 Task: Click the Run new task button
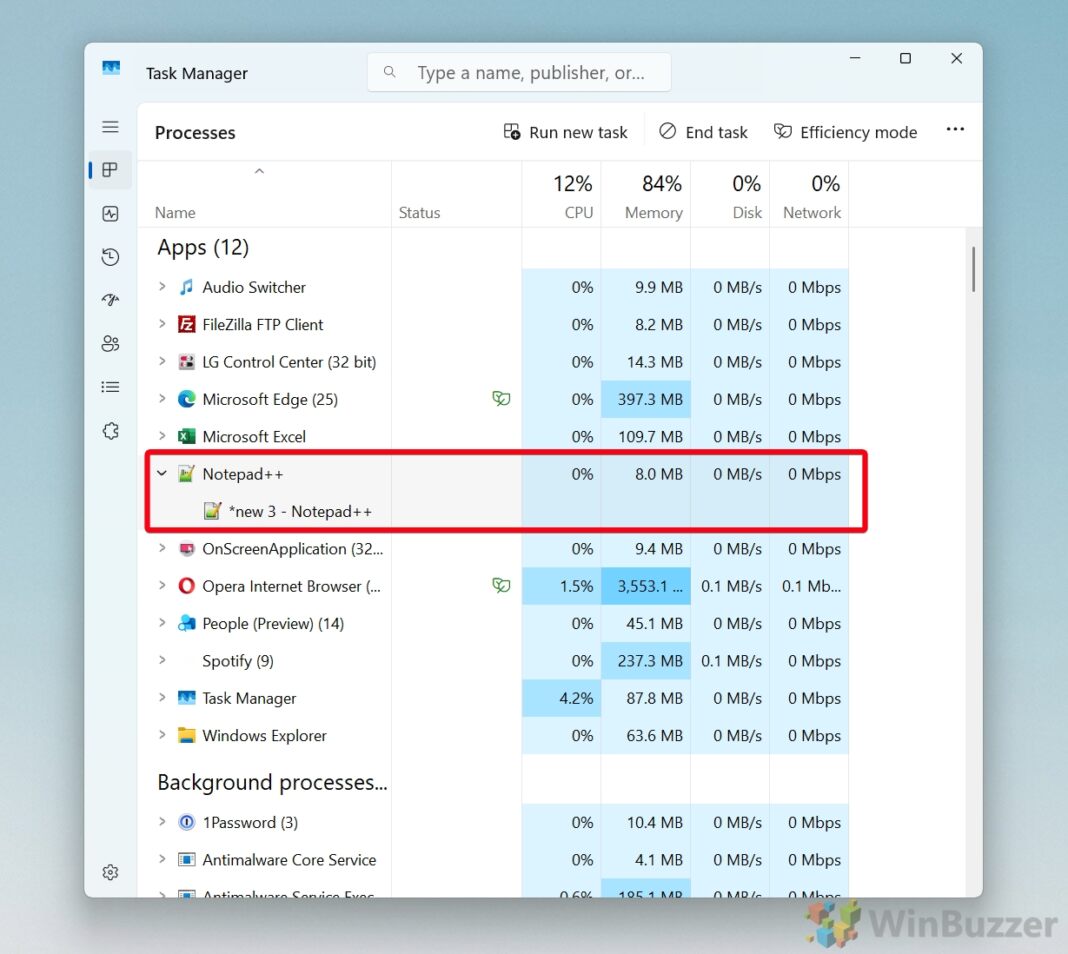pyautogui.click(x=565, y=131)
